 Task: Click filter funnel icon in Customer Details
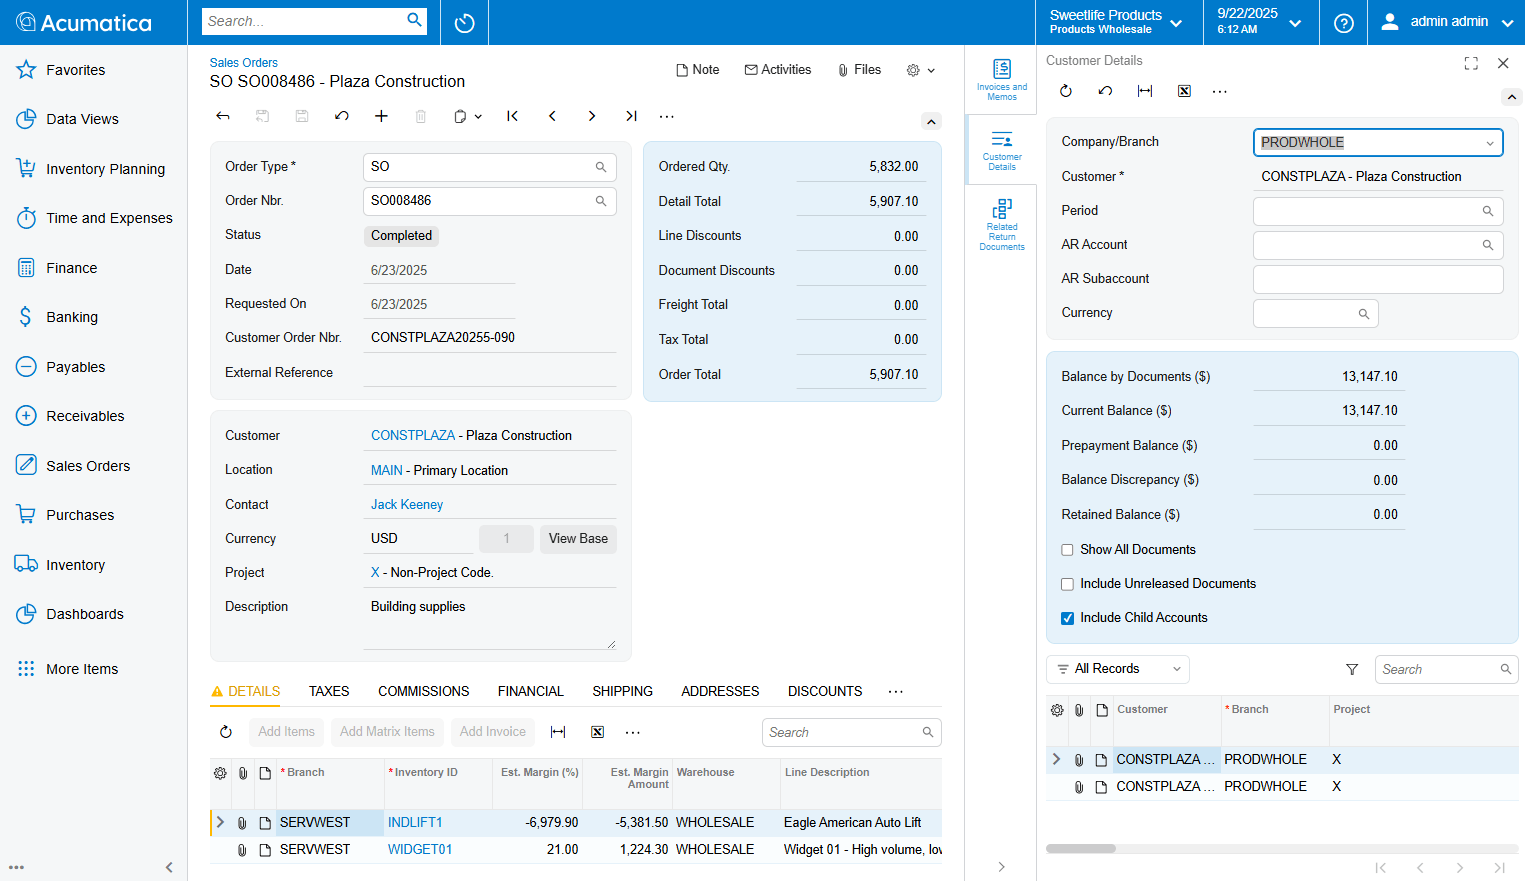pyautogui.click(x=1352, y=669)
